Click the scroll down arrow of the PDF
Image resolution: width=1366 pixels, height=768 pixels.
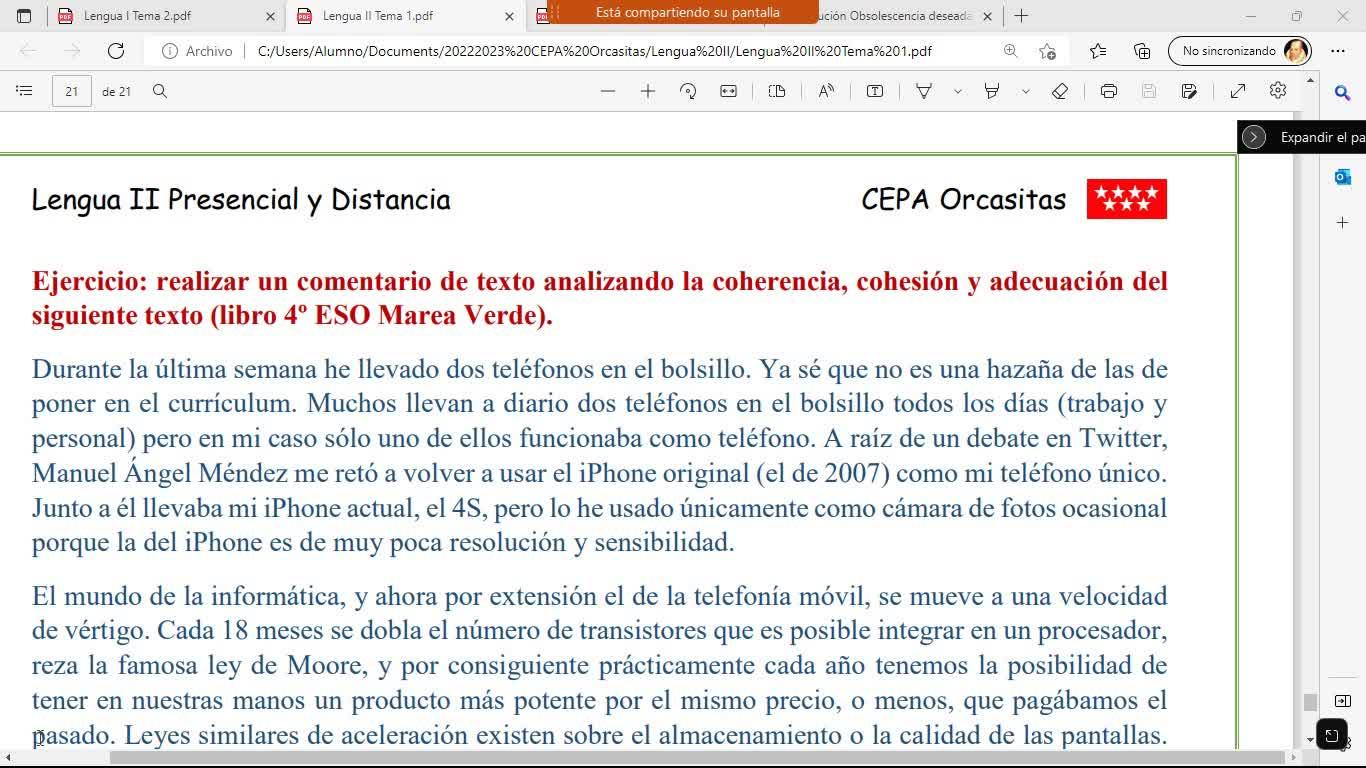coord(1310,740)
